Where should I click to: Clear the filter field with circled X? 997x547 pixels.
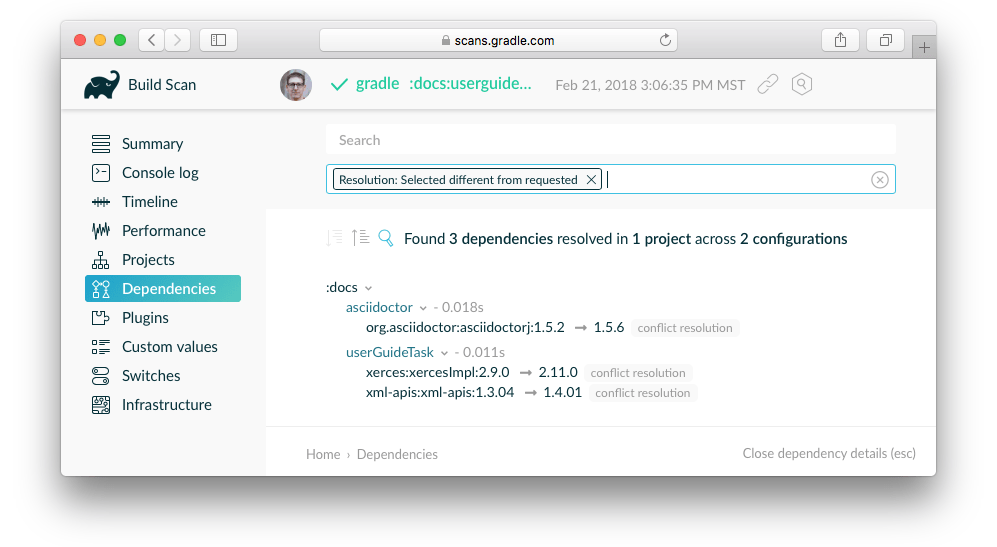click(879, 180)
